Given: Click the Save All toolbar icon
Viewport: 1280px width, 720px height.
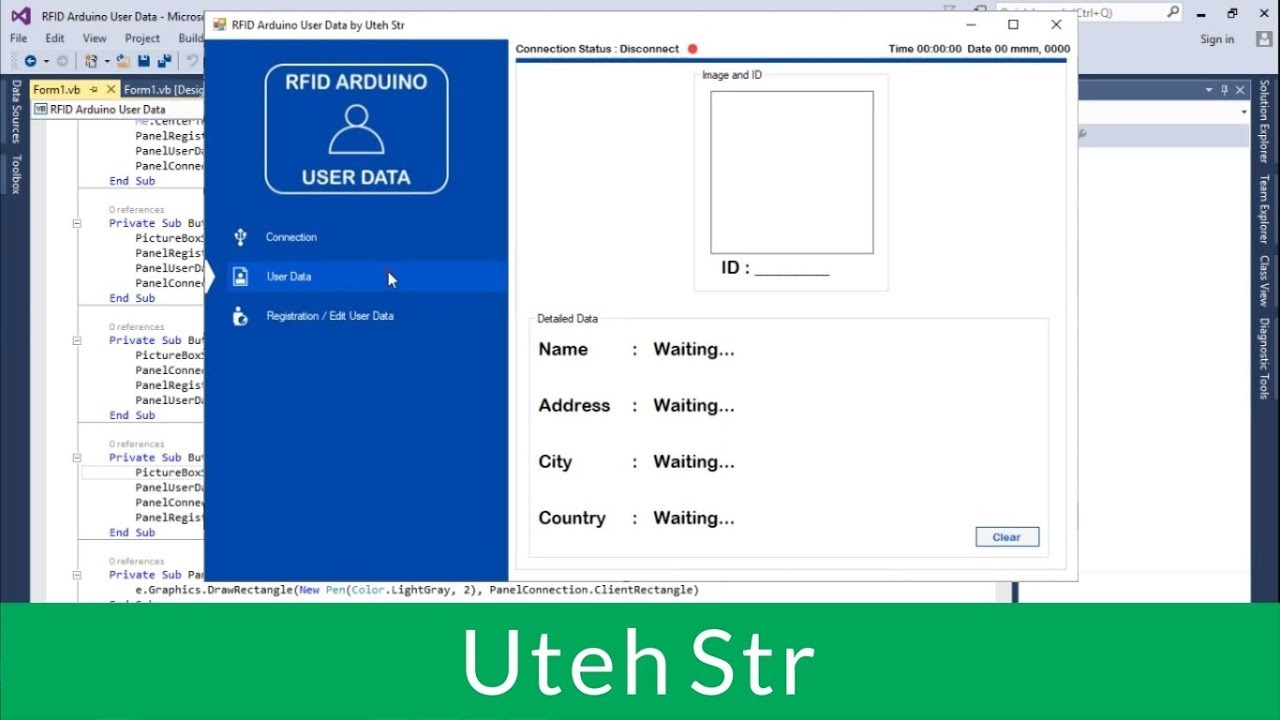Looking at the screenshot, I should point(163,61).
